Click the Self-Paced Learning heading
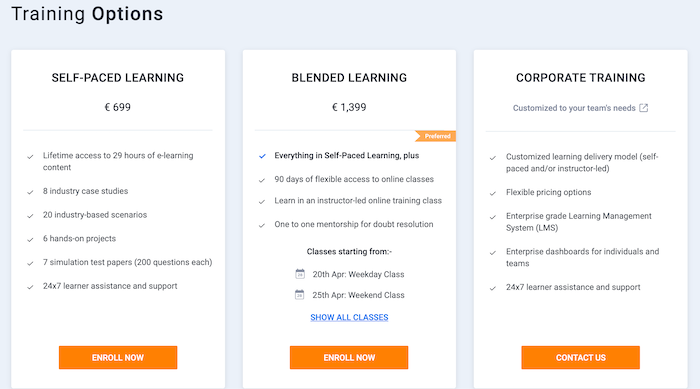The image size is (700, 389). 118,78
